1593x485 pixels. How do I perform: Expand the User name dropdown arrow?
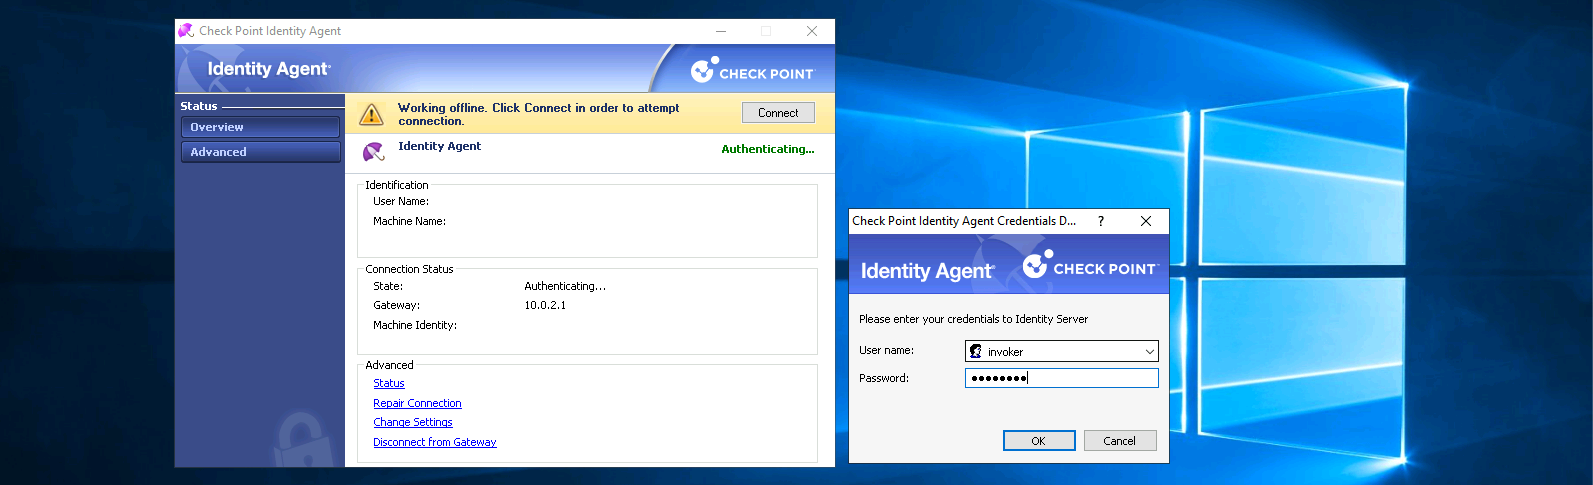(1149, 351)
